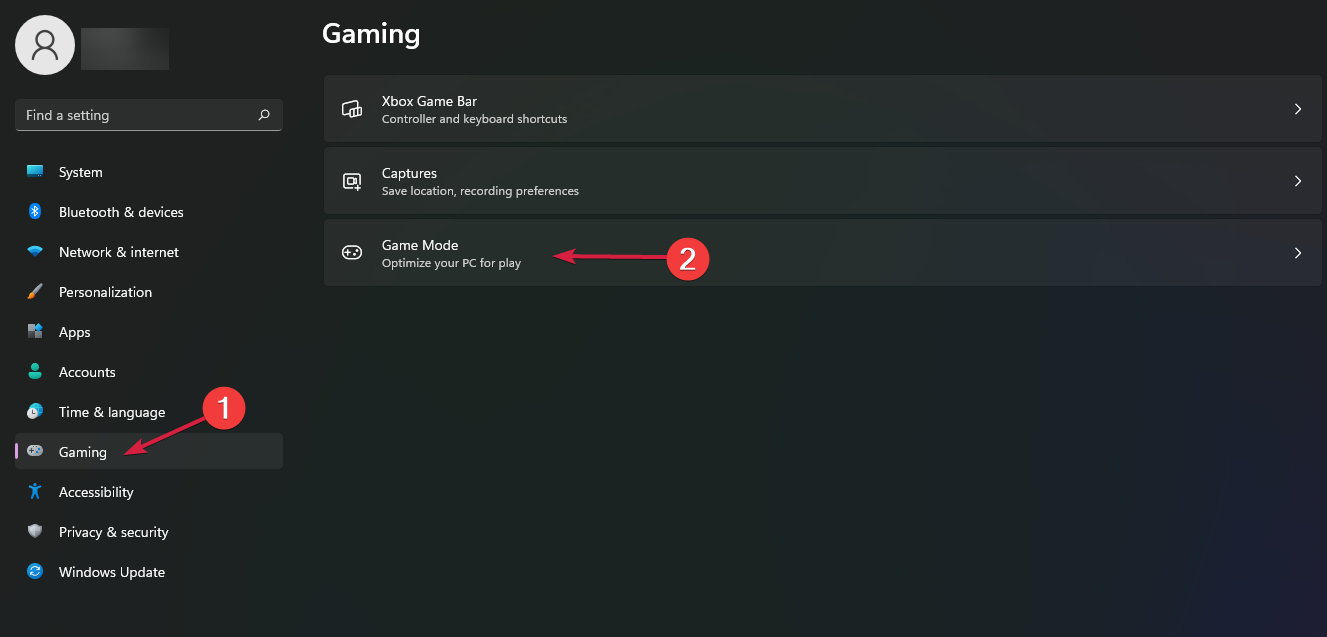Click the Find a setting search box

pos(135,115)
